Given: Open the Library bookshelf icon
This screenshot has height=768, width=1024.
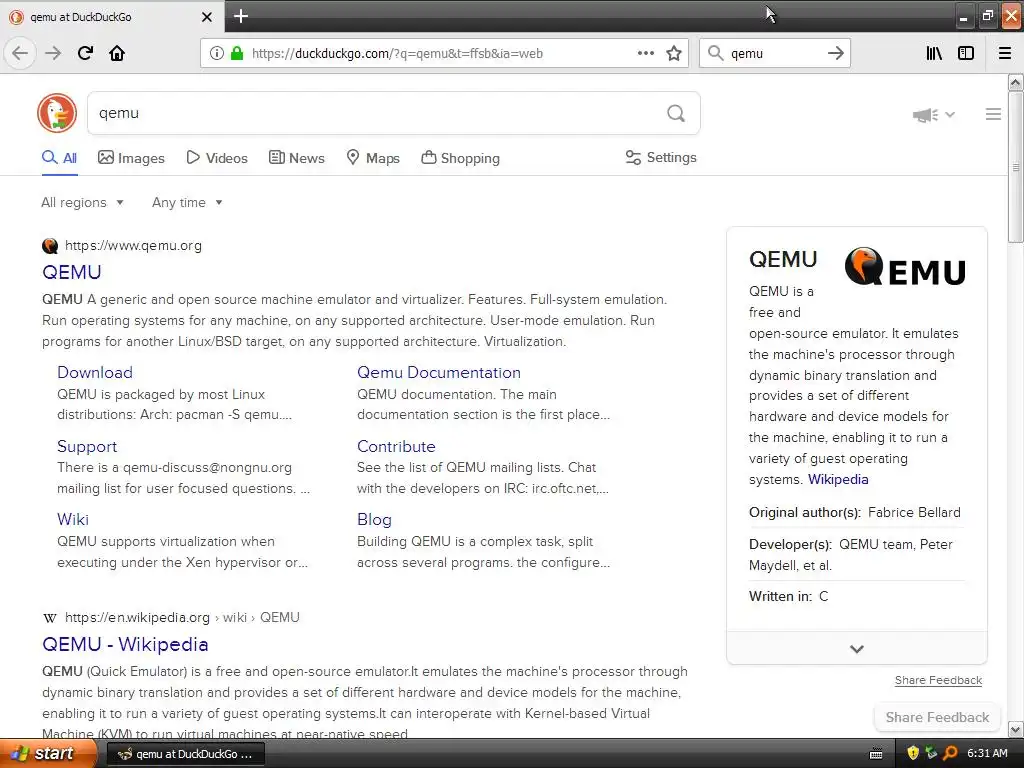Looking at the screenshot, I should [x=934, y=53].
